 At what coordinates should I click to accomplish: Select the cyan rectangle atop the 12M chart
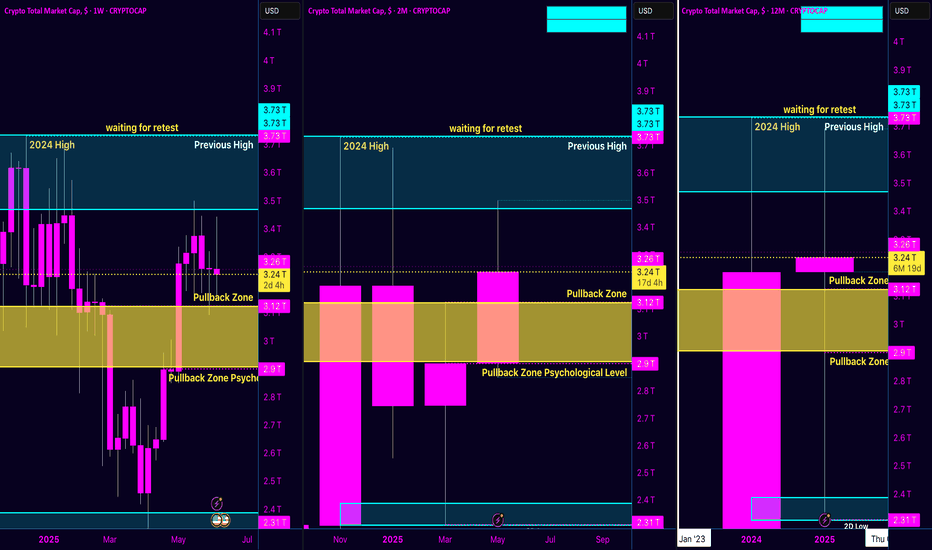(x=842, y=19)
